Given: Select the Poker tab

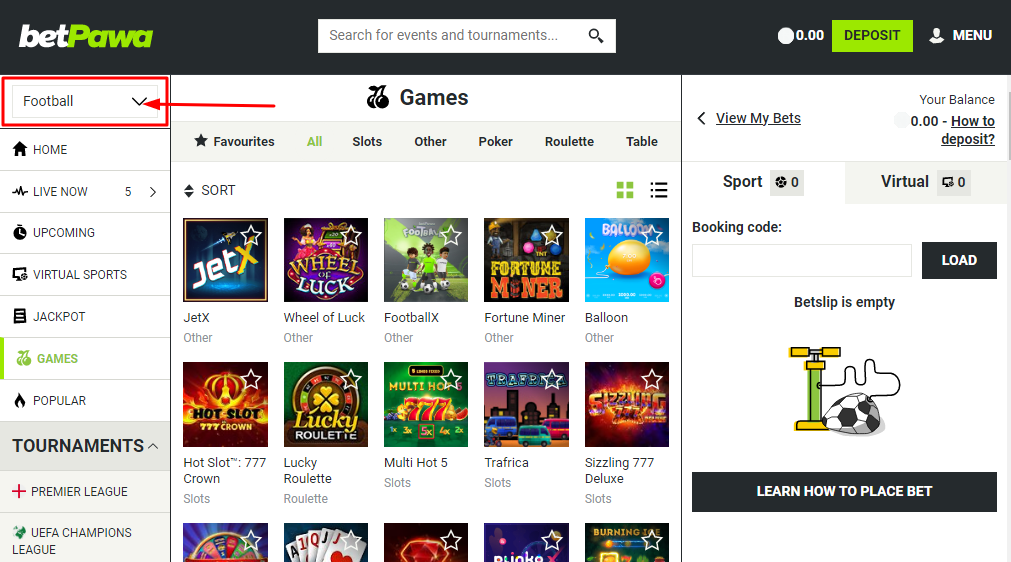Looking at the screenshot, I should tap(495, 141).
